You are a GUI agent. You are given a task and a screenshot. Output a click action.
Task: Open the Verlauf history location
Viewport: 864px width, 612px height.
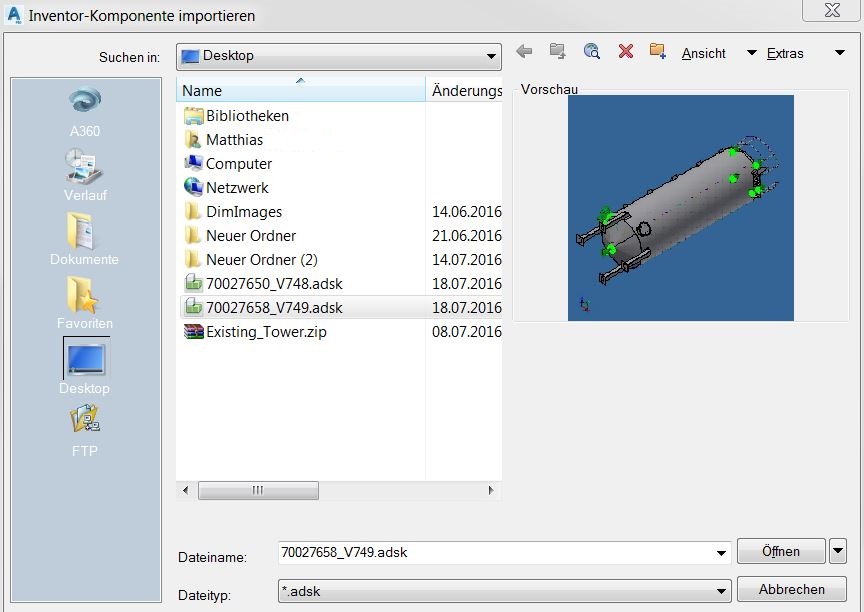[85, 175]
